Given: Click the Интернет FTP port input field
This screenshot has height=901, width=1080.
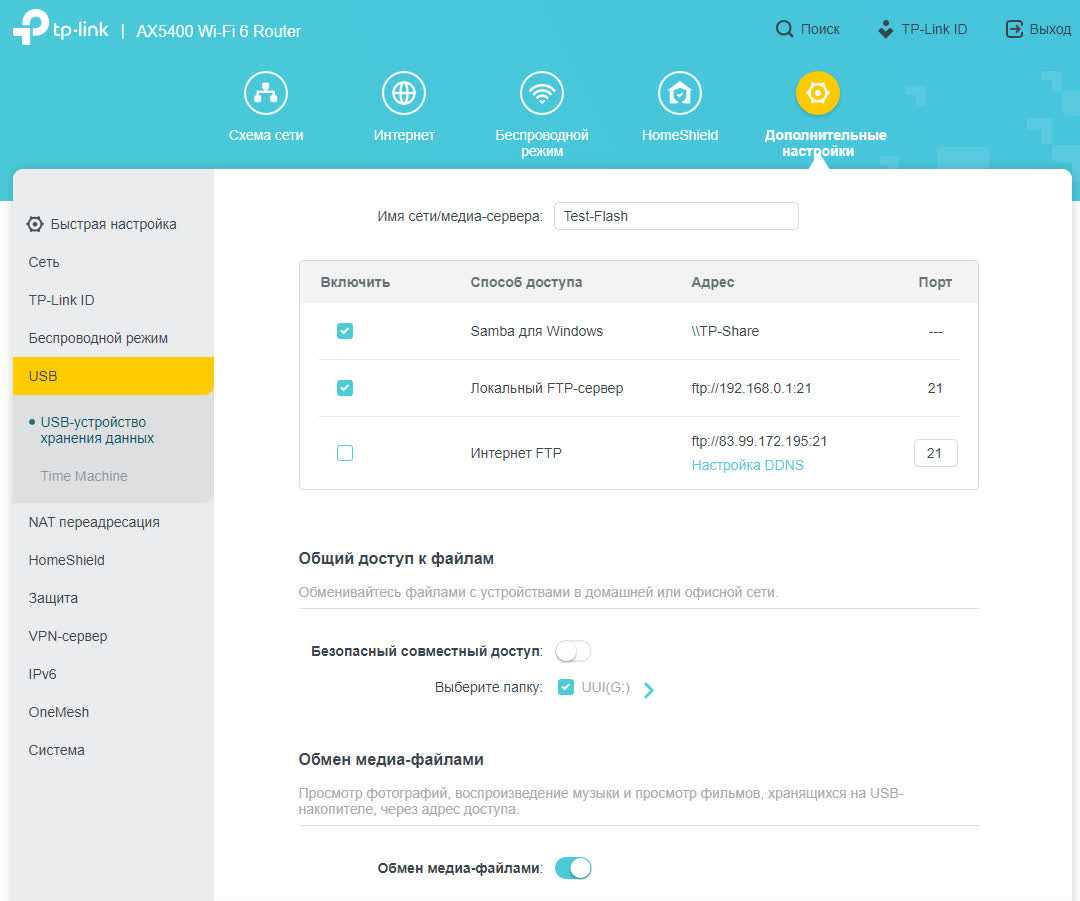Looking at the screenshot, I should (935, 453).
